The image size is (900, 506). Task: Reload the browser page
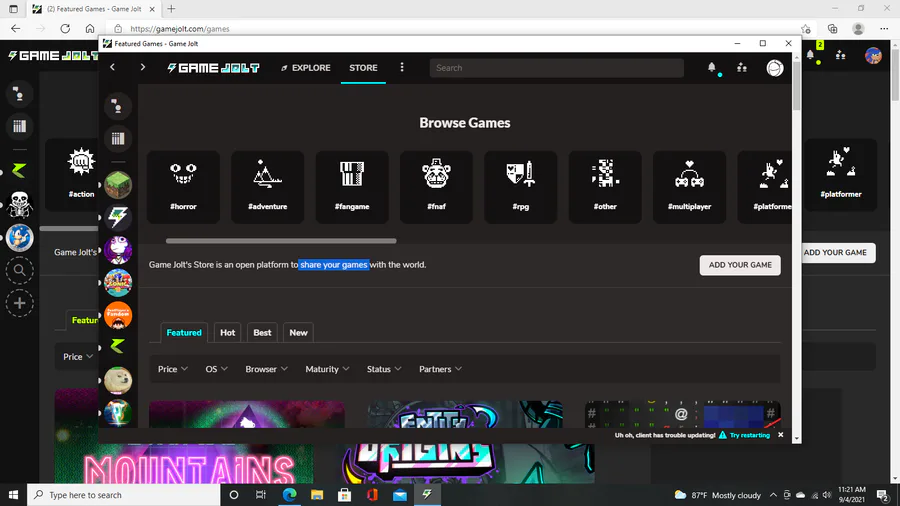click(65, 29)
